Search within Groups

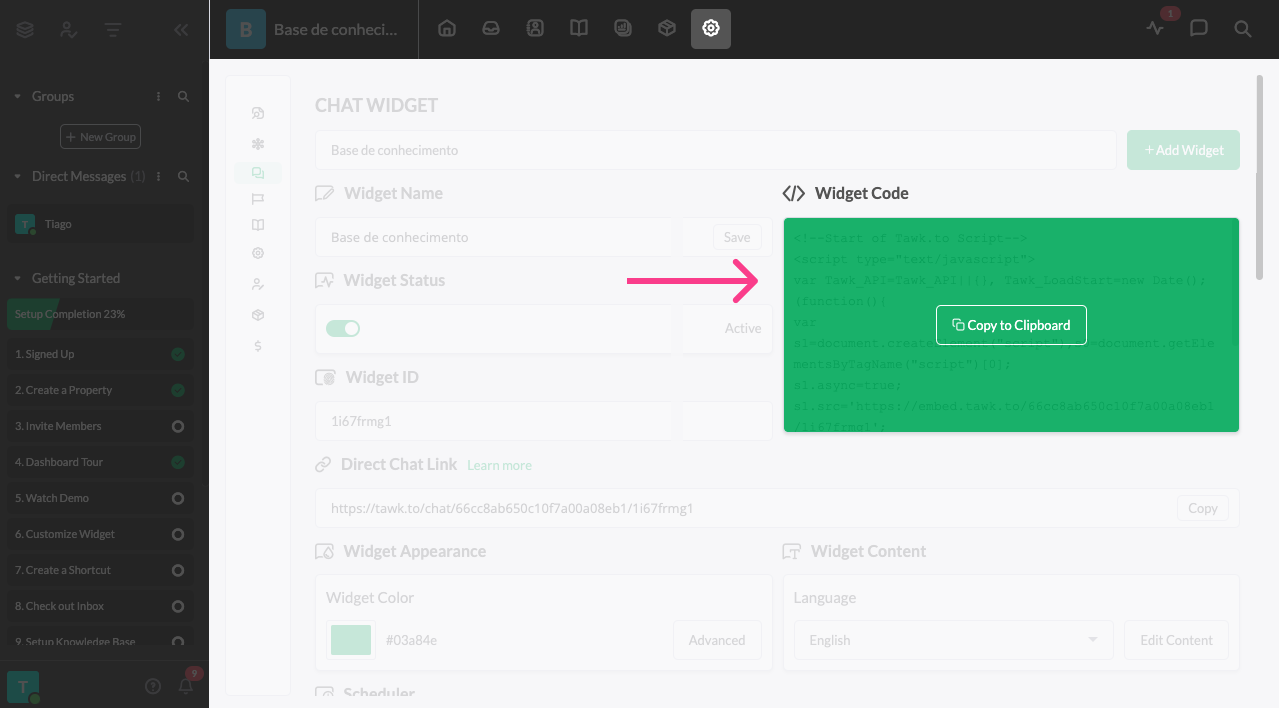coord(184,96)
